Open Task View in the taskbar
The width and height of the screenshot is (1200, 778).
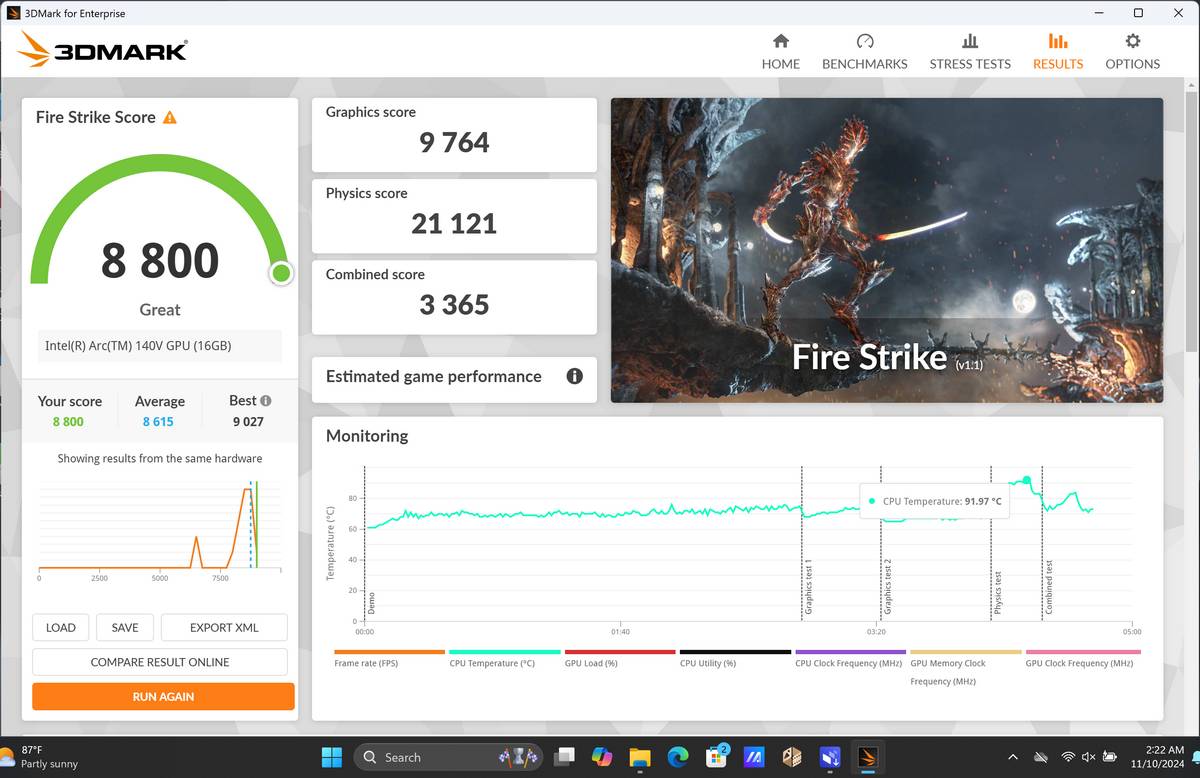pyautogui.click(x=565, y=757)
